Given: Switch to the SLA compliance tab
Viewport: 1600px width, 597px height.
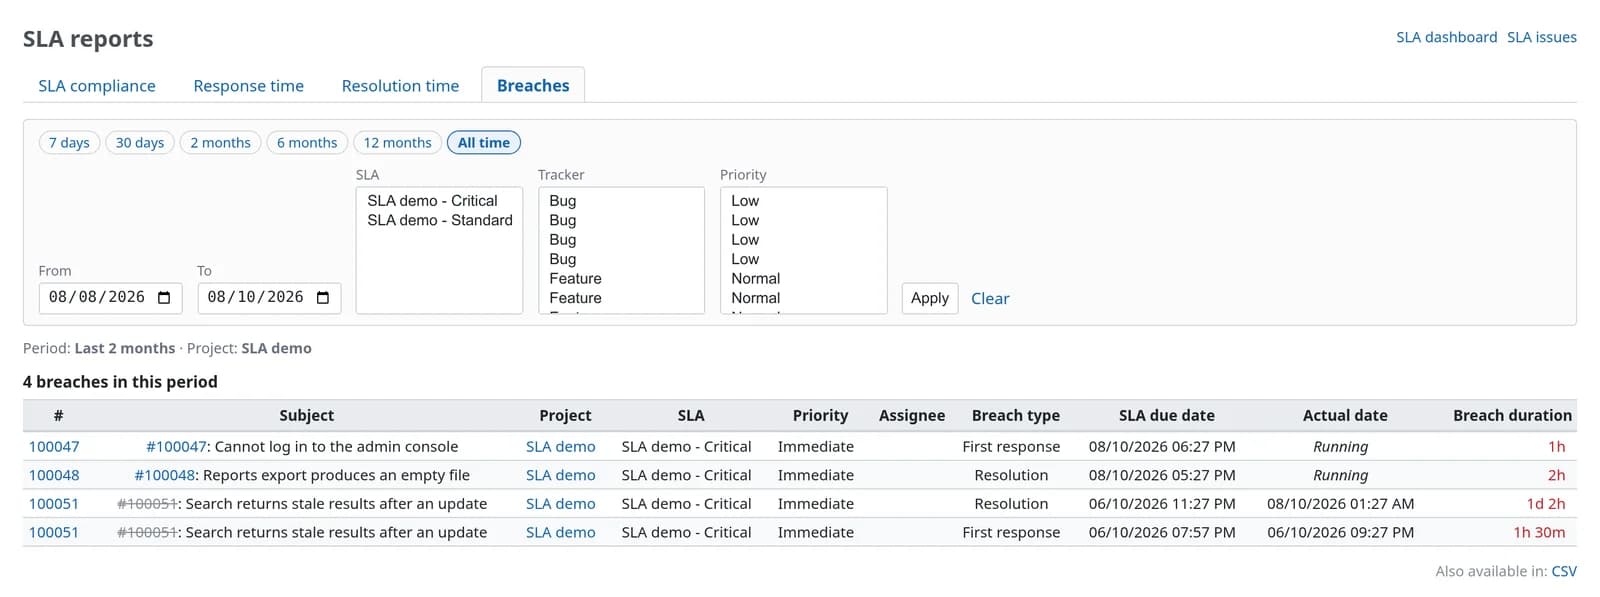Looking at the screenshot, I should (x=97, y=86).
